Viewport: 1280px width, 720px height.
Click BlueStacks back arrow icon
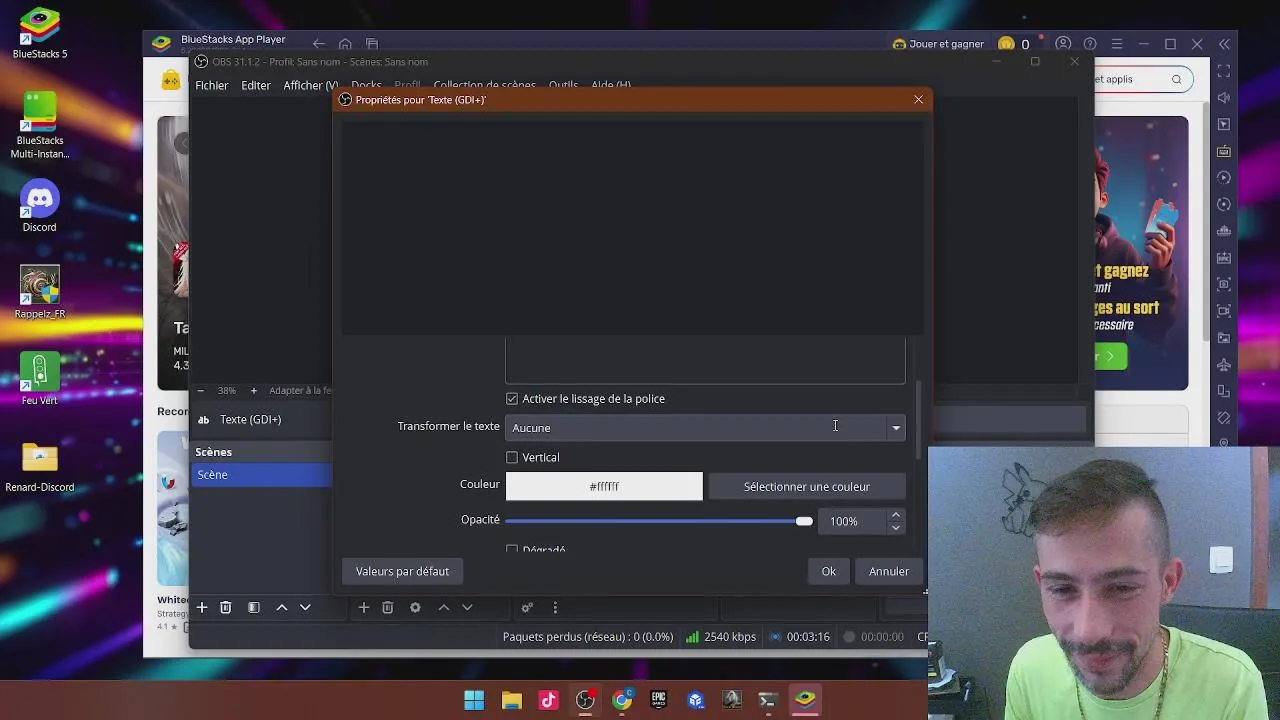coord(318,44)
